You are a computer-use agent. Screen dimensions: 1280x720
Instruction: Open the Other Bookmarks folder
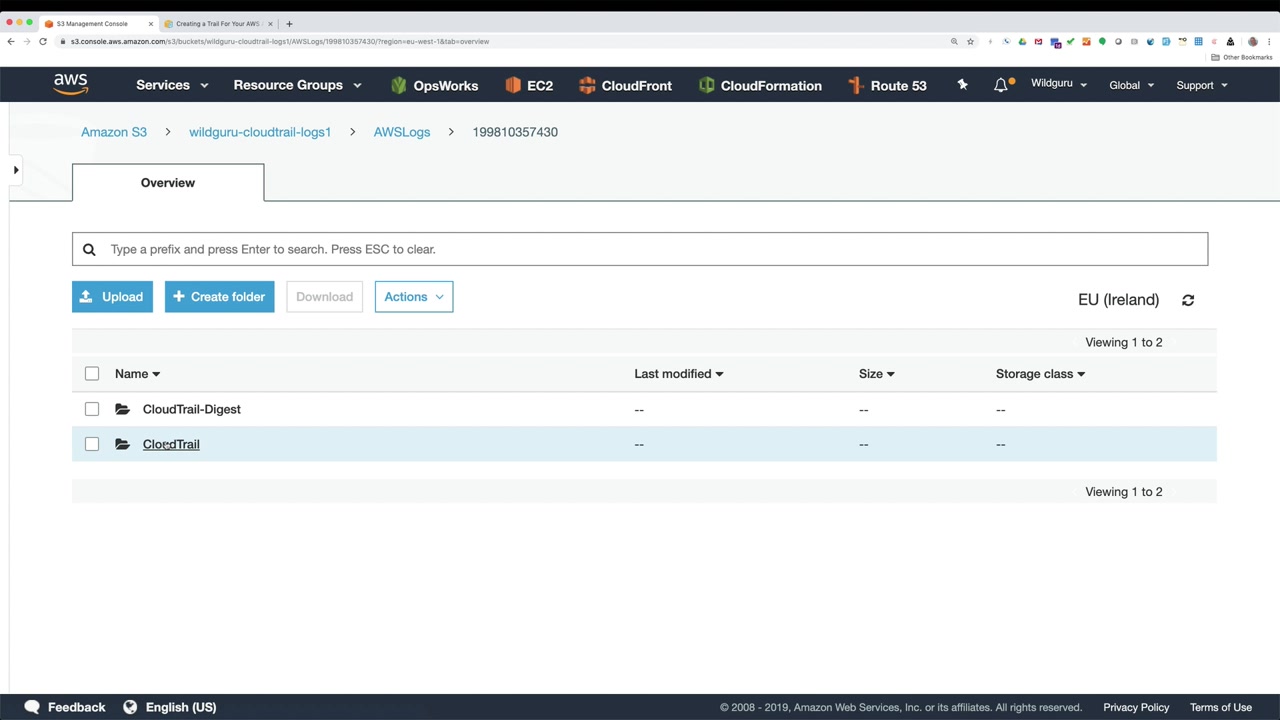pos(1242,57)
